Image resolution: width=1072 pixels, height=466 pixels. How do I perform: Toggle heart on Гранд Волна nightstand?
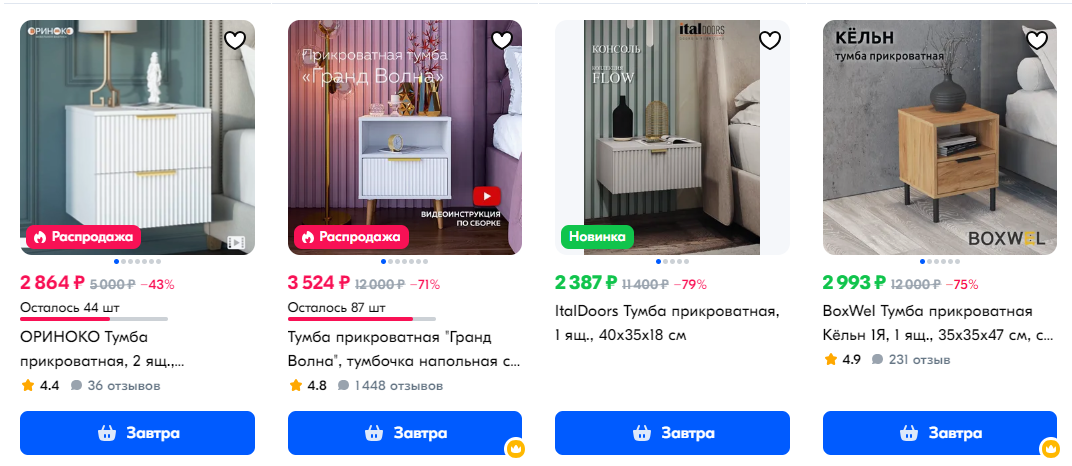pos(502,40)
